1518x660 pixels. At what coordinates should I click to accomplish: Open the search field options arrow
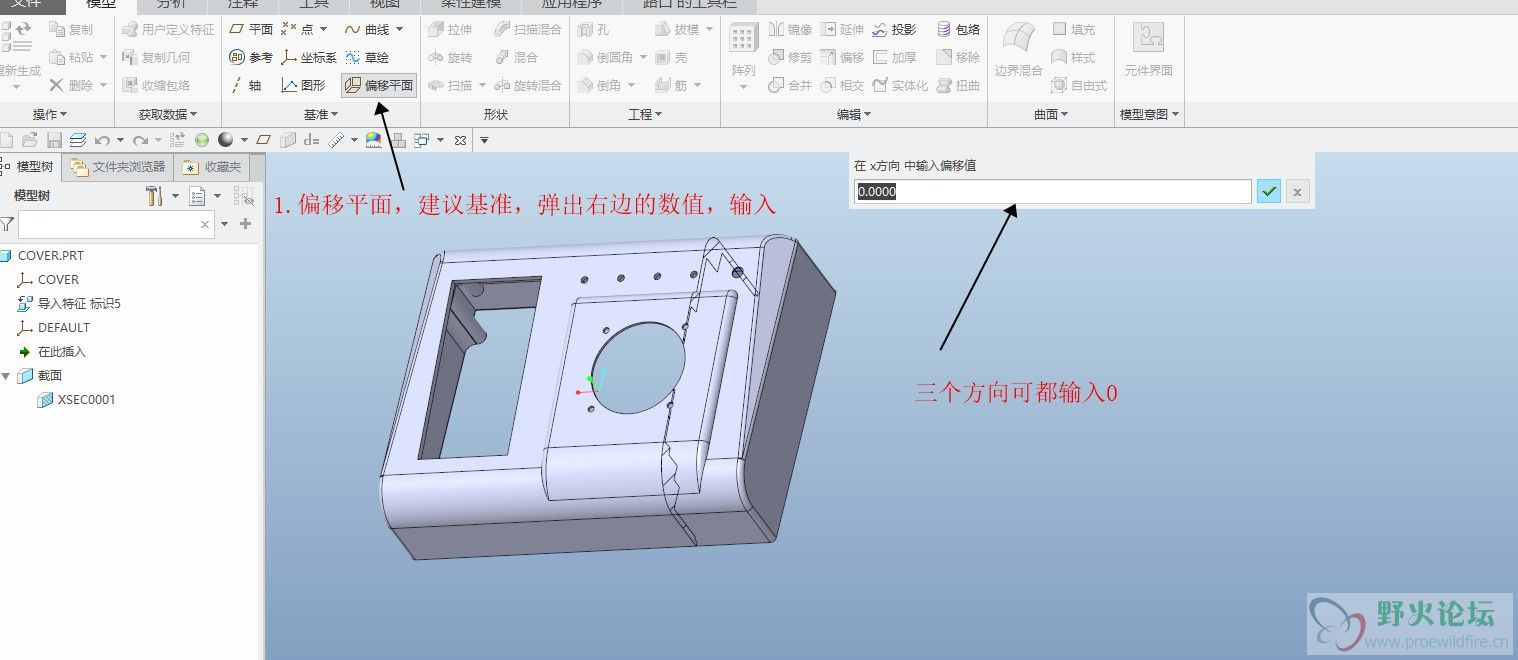point(225,224)
